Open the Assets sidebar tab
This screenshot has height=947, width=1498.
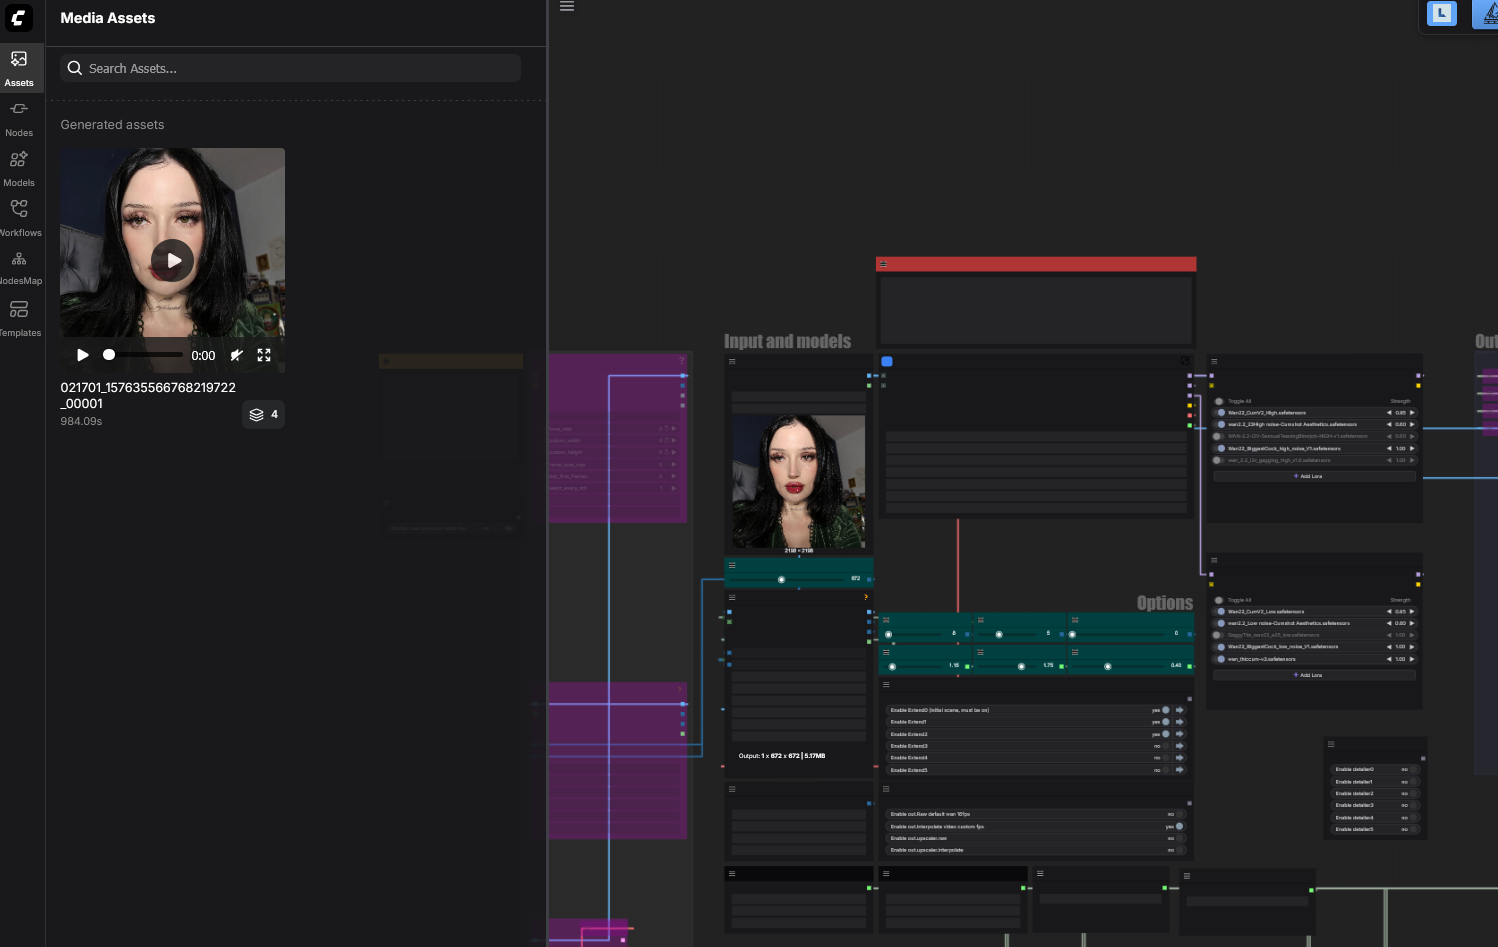[19, 68]
